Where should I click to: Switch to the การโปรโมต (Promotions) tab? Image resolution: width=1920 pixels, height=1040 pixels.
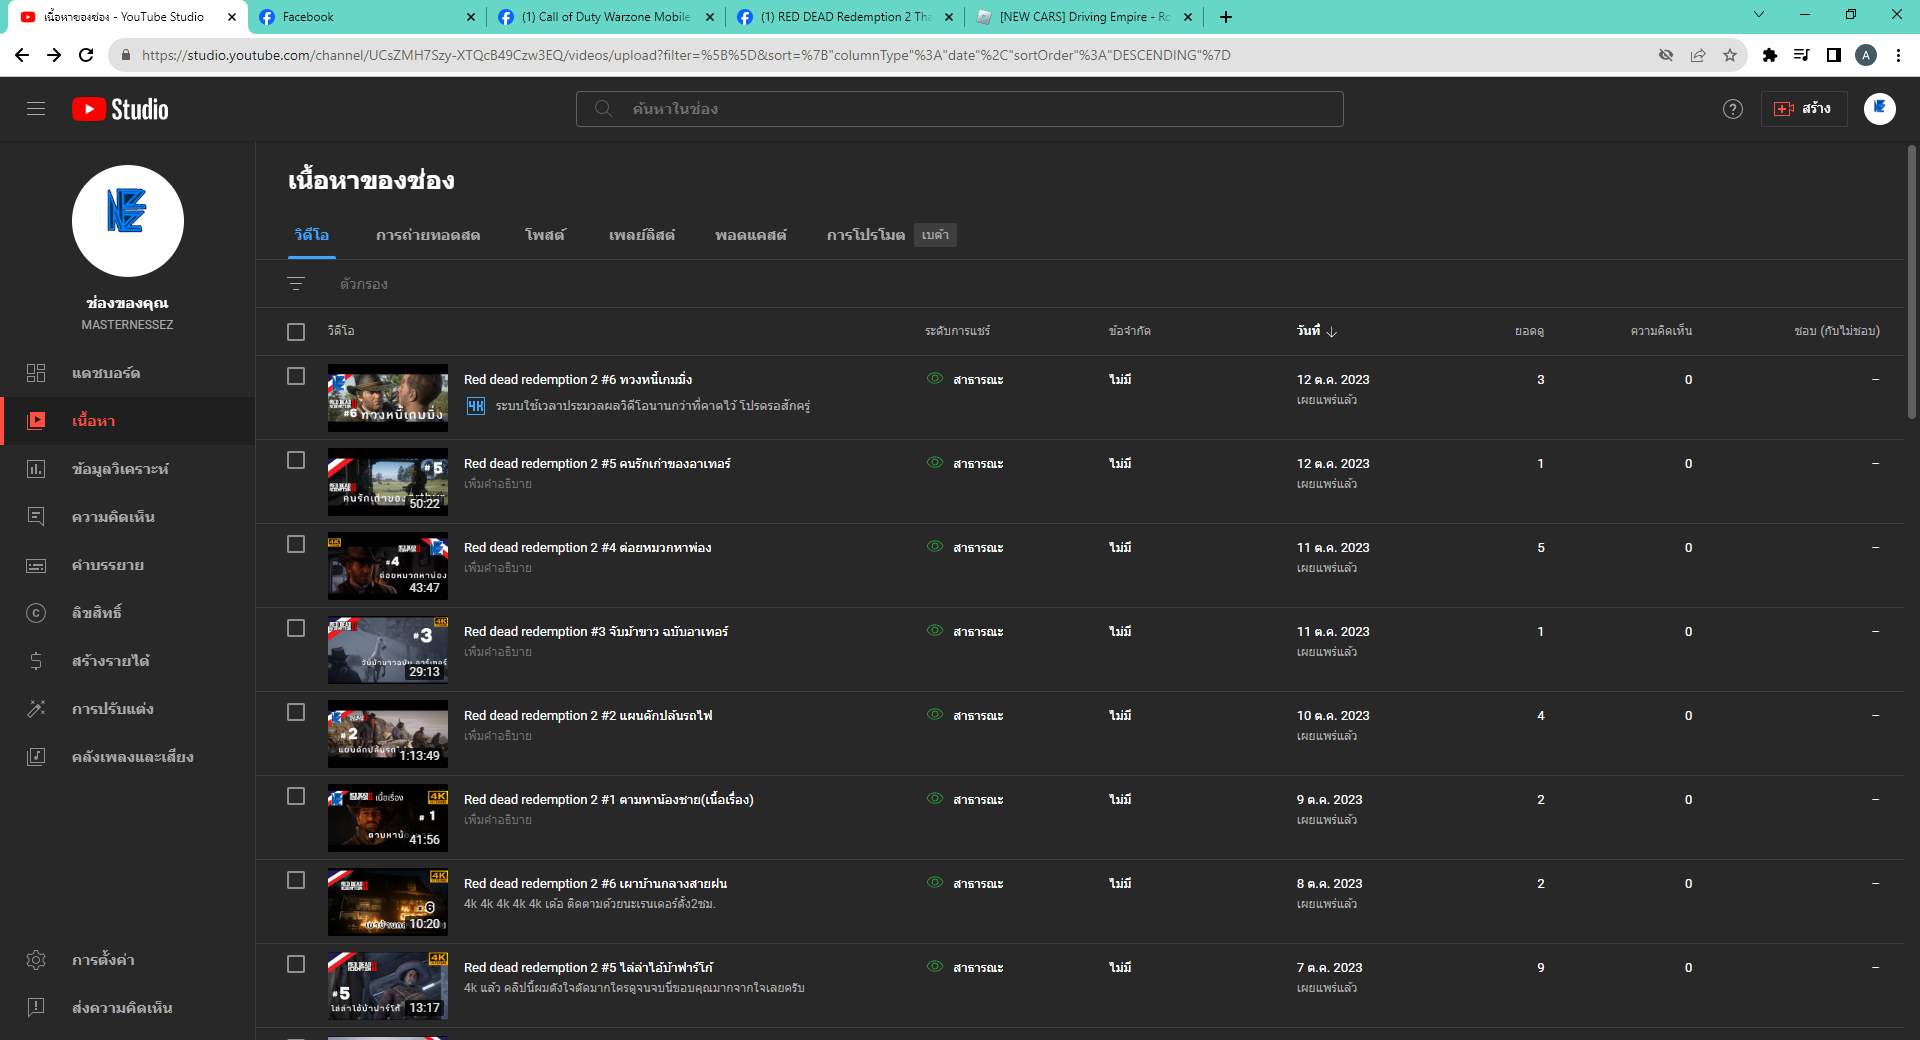click(866, 236)
